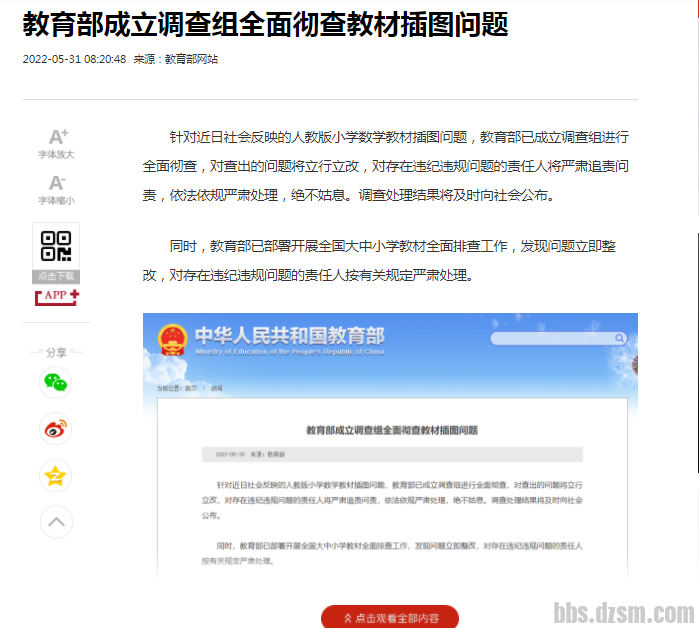
Task: Click the article headline at the top
Action: tap(265, 25)
